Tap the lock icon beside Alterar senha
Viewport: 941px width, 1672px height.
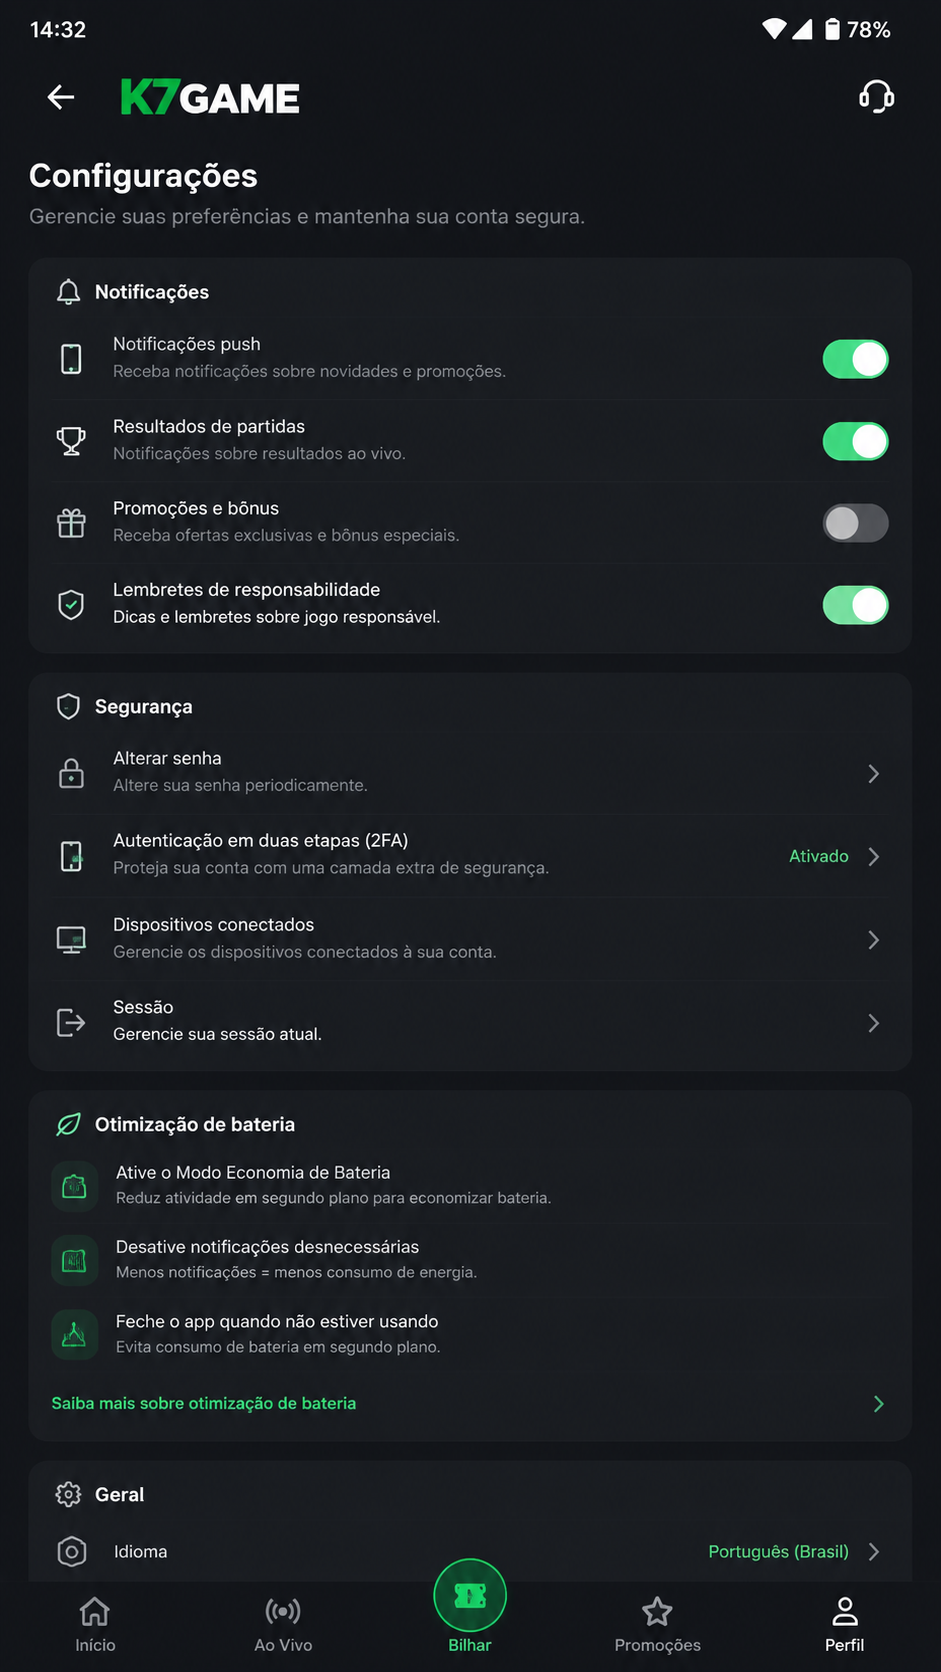(71, 773)
